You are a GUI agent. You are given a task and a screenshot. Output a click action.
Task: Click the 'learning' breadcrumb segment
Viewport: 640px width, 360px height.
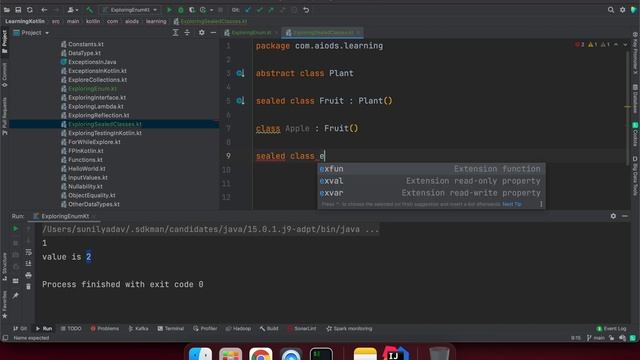point(156,21)
